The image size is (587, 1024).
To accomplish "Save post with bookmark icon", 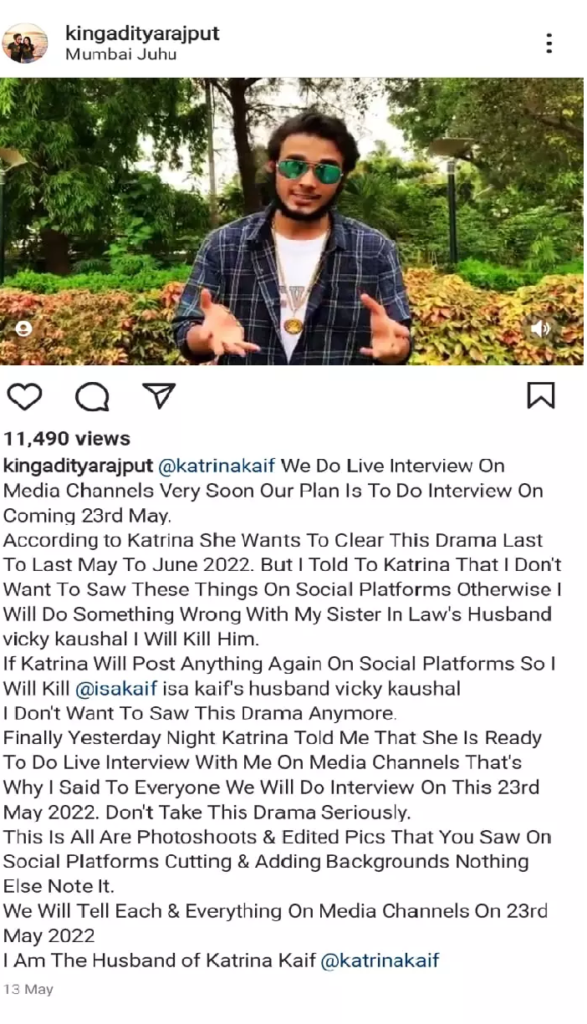I will 541,395.
